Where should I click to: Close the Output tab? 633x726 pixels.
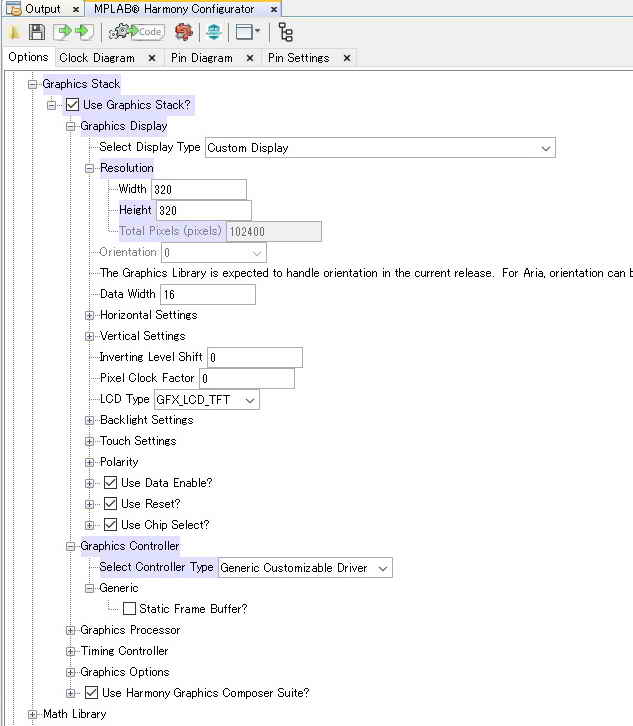(x=76, y=9)
